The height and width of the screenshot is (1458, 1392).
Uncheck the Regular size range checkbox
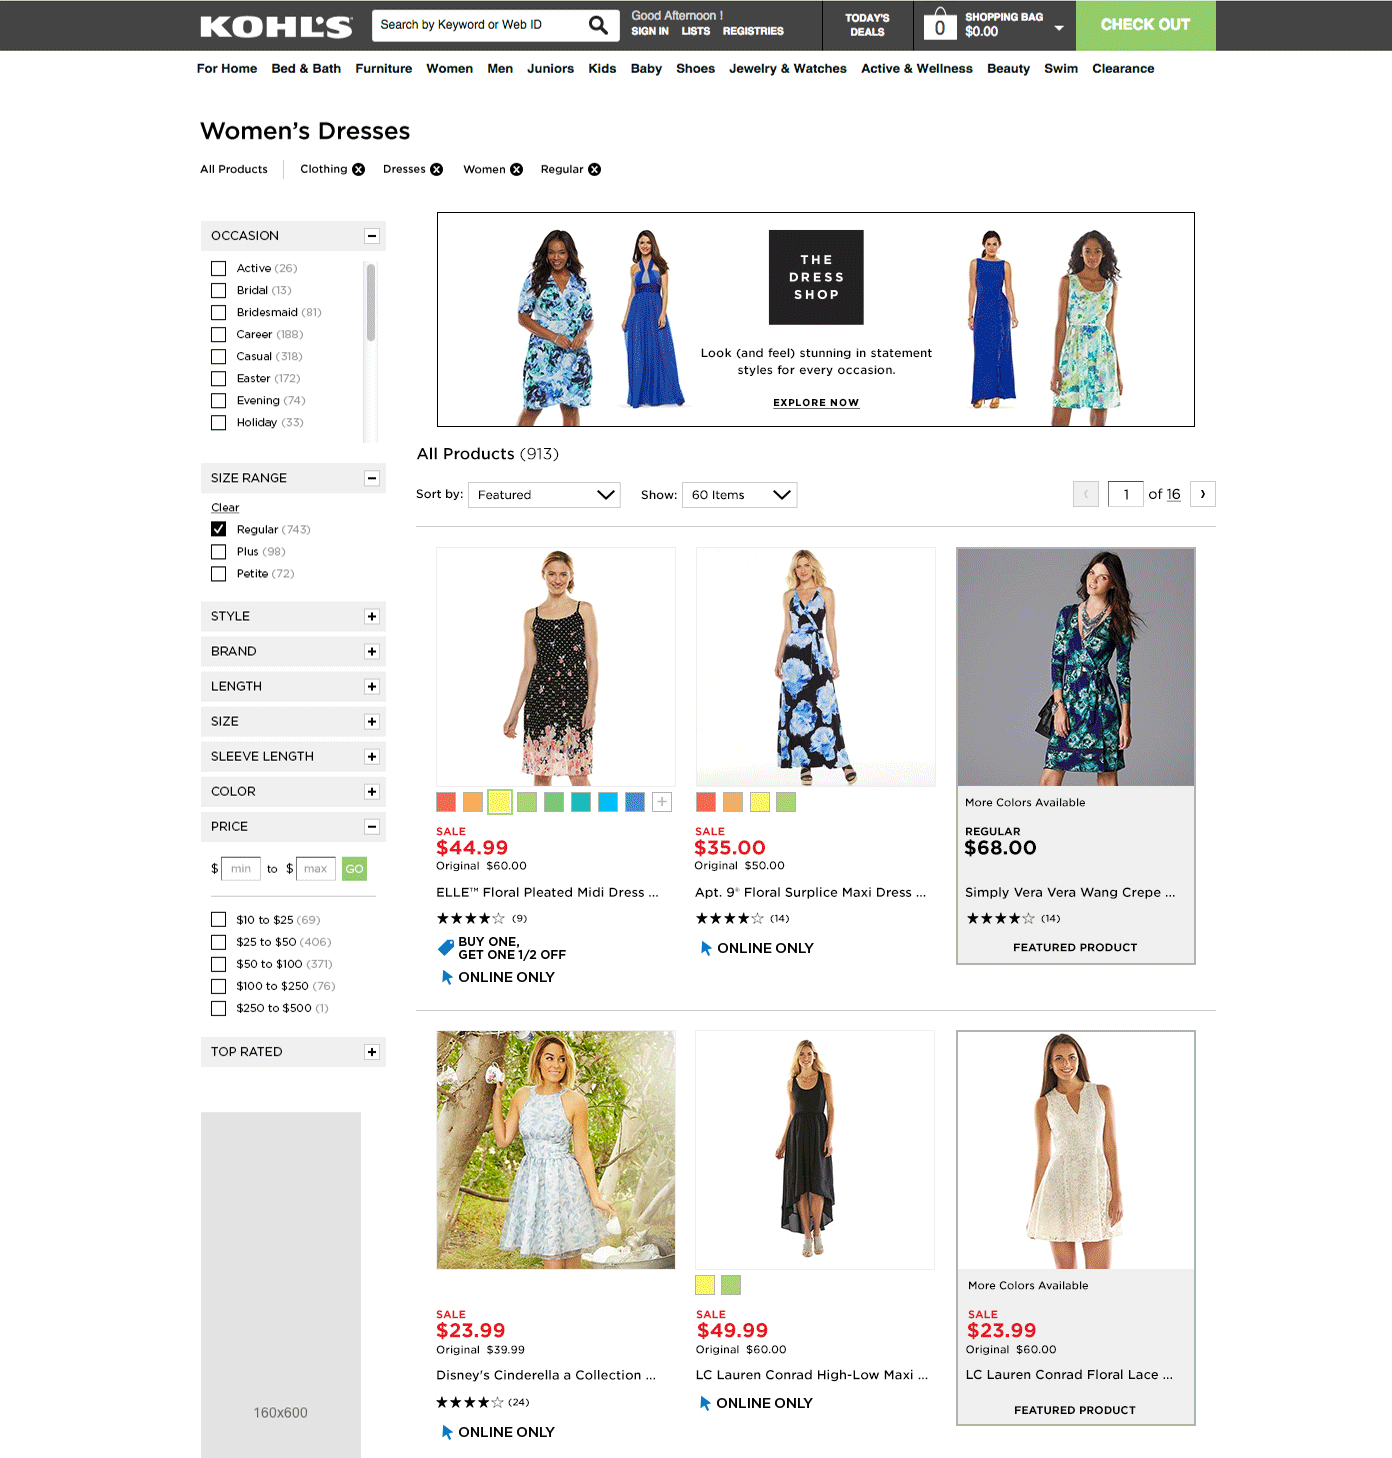tap(219, 529)
